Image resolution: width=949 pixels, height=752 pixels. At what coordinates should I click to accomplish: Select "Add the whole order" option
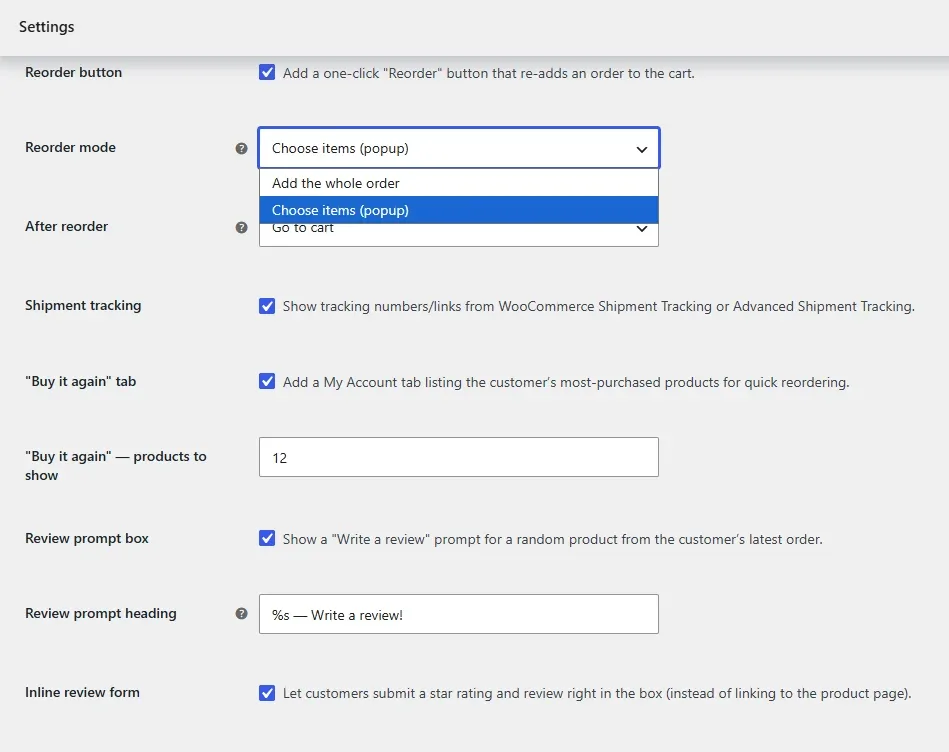point(459,183)
